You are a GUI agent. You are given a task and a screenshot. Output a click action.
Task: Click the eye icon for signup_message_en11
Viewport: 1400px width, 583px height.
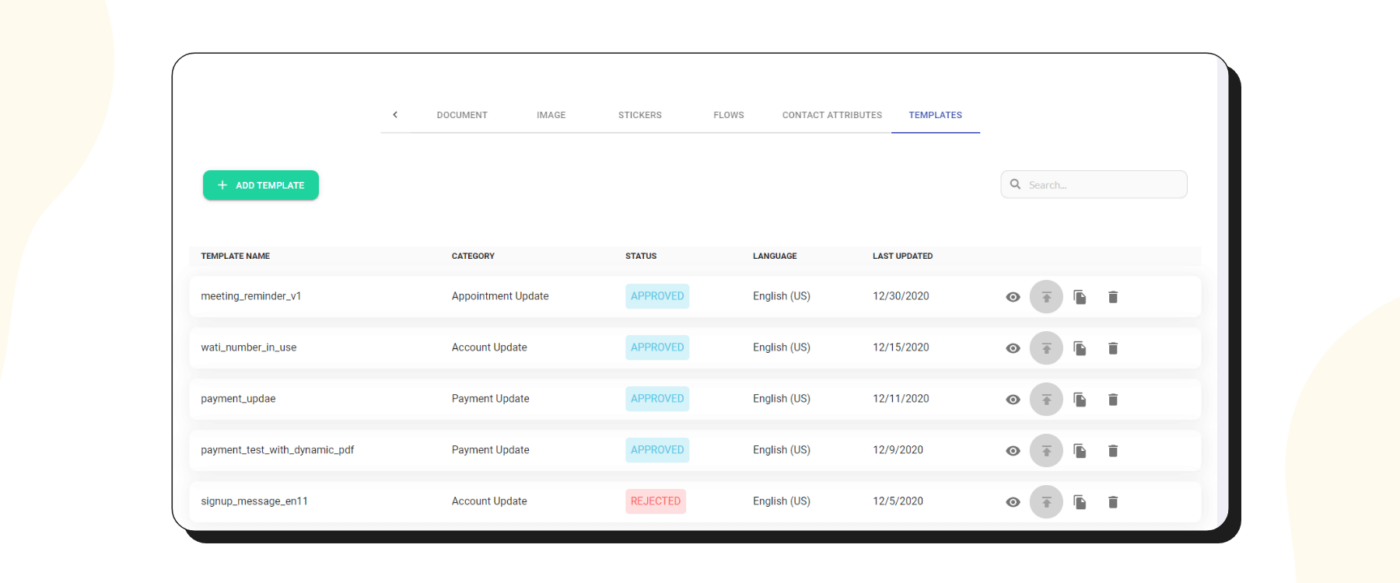click(1013, 502)
